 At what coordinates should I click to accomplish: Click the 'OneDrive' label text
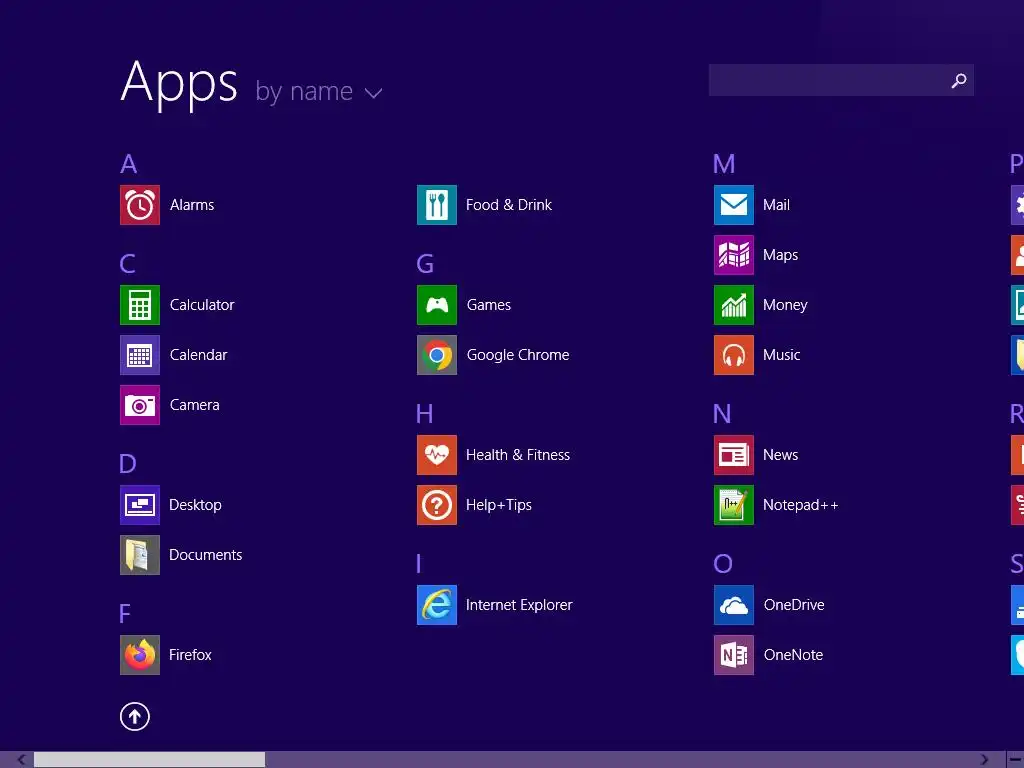(794, 605)
